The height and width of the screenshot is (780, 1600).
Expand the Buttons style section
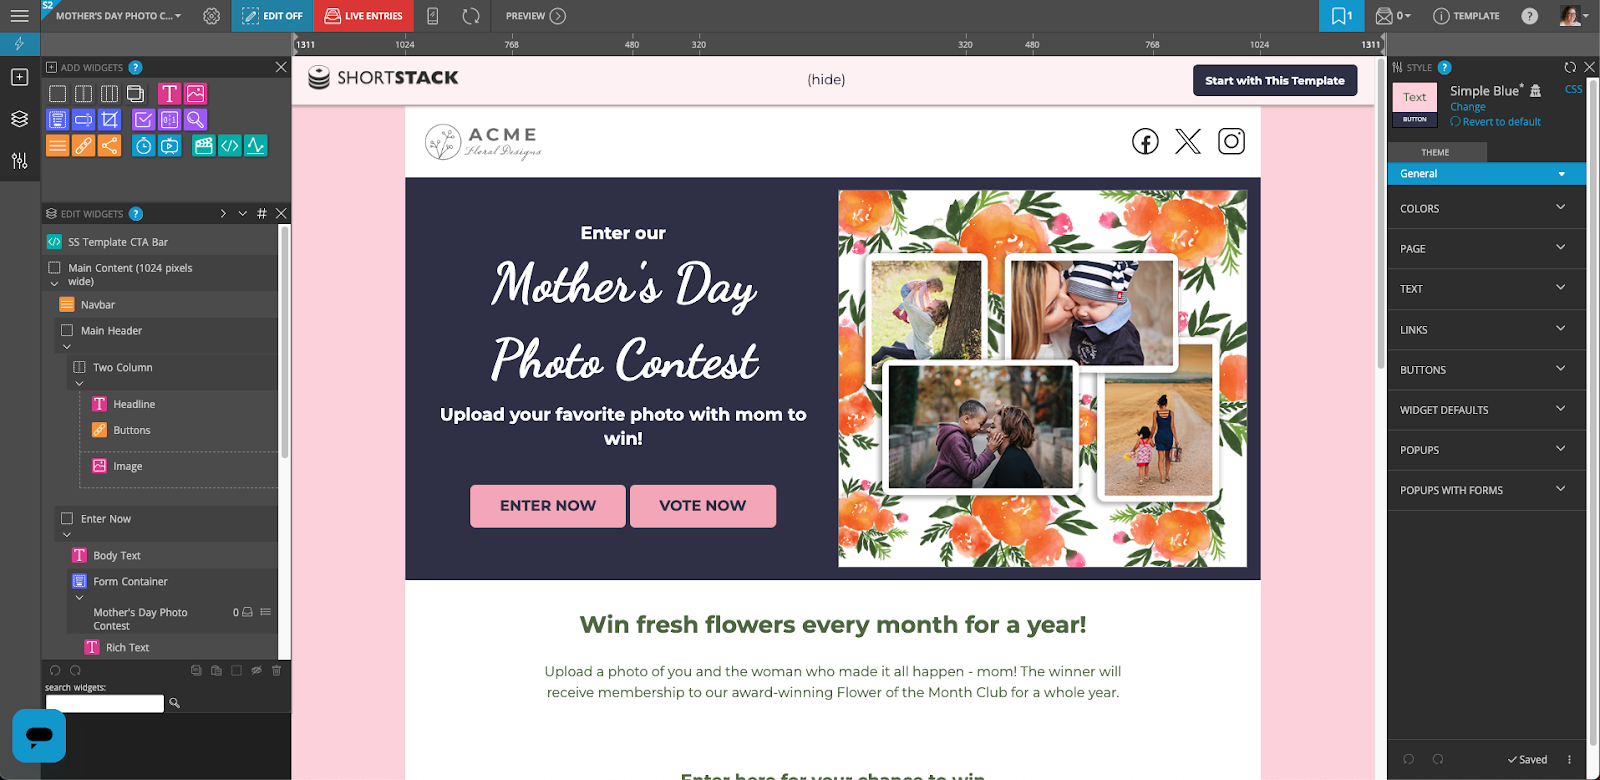(1486, 369)
